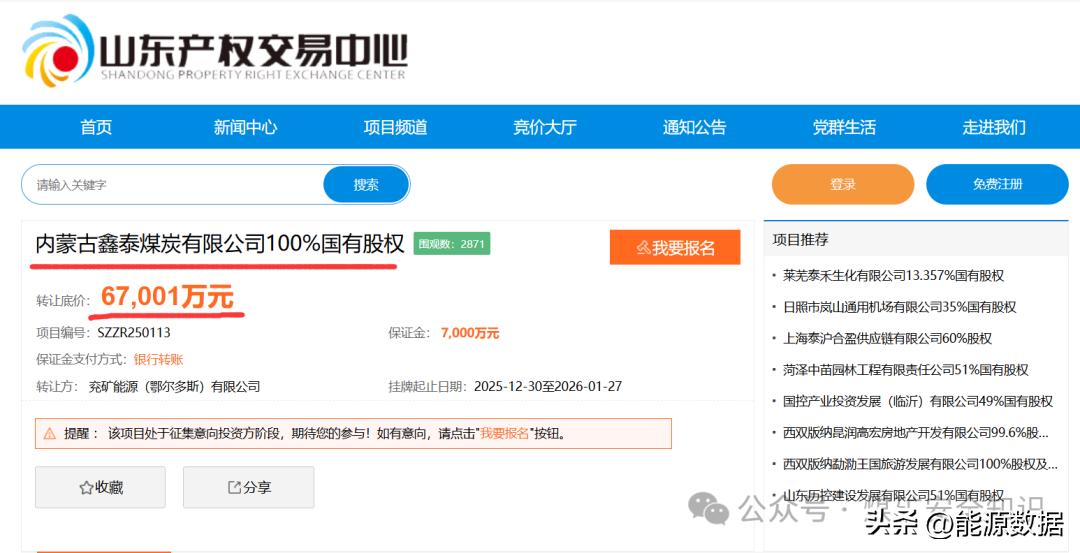Click the Shandong Property Right Exchange Center logo

[214, 52]
